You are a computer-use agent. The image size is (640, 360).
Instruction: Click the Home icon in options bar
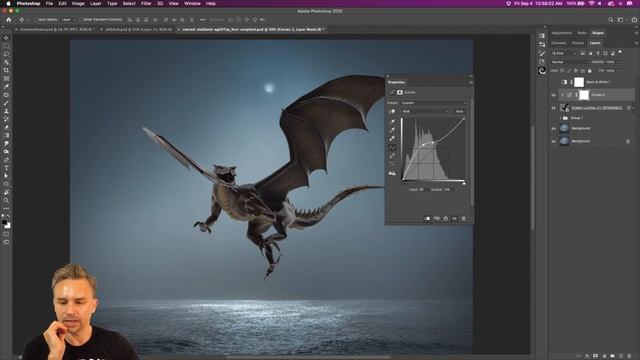[9, 20]
